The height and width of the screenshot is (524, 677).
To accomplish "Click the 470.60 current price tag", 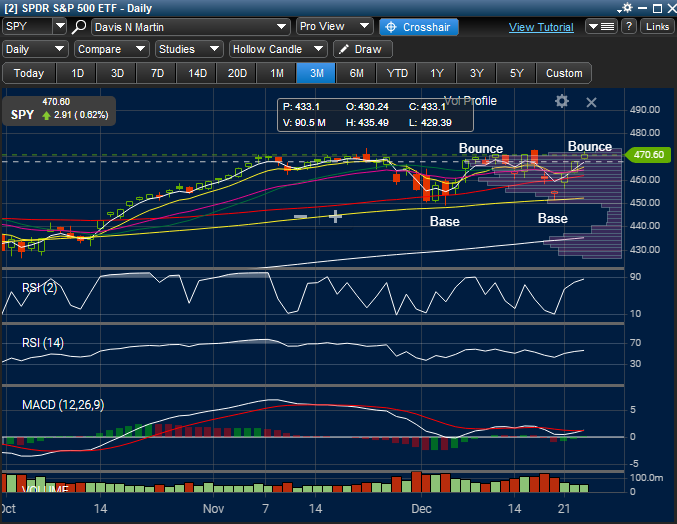I will tap(648, 155).
